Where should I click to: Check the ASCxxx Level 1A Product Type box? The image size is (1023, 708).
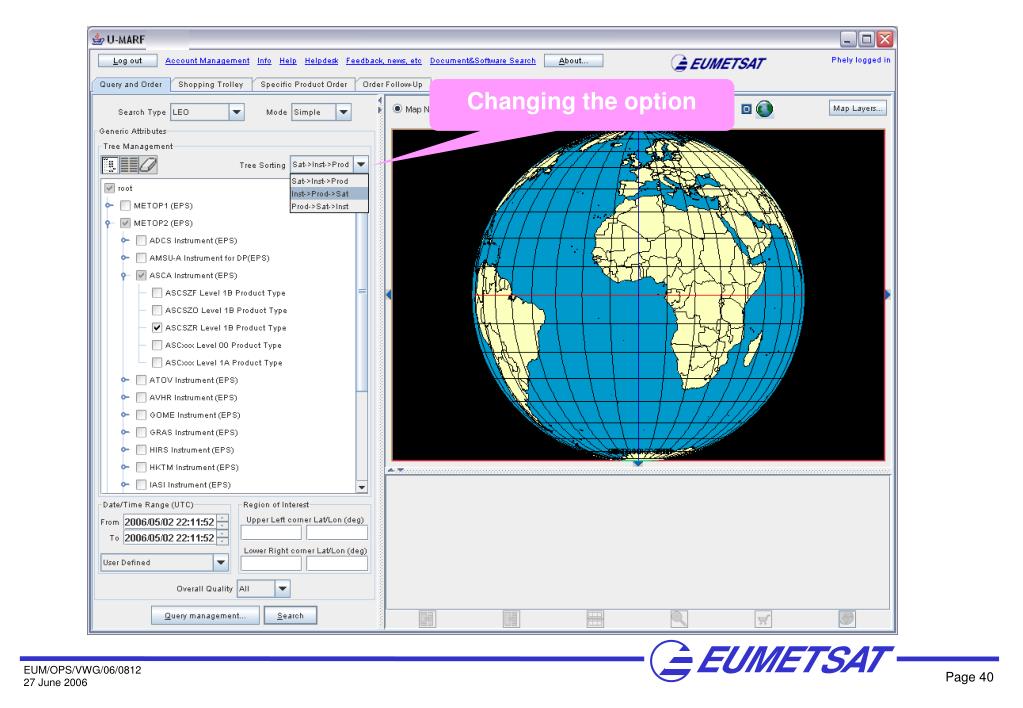click(157, 363)
